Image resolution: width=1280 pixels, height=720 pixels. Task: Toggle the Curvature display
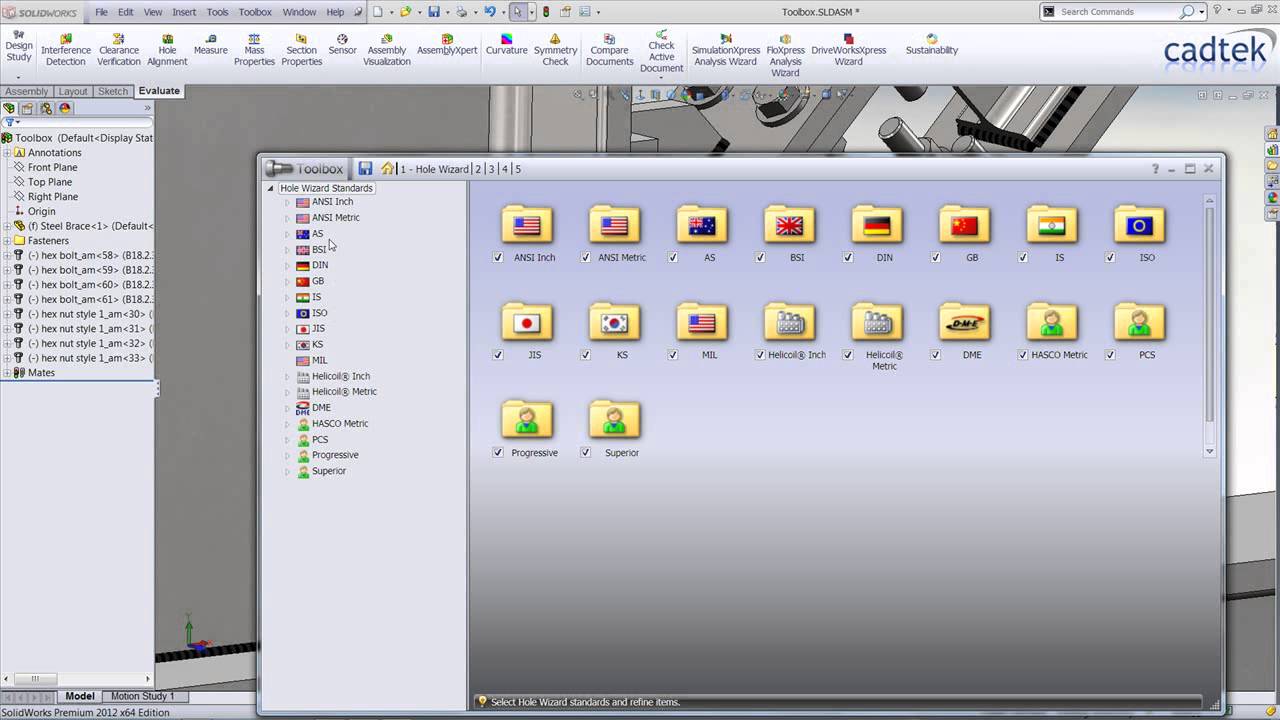pyautogui.click(x=507, y=45)
